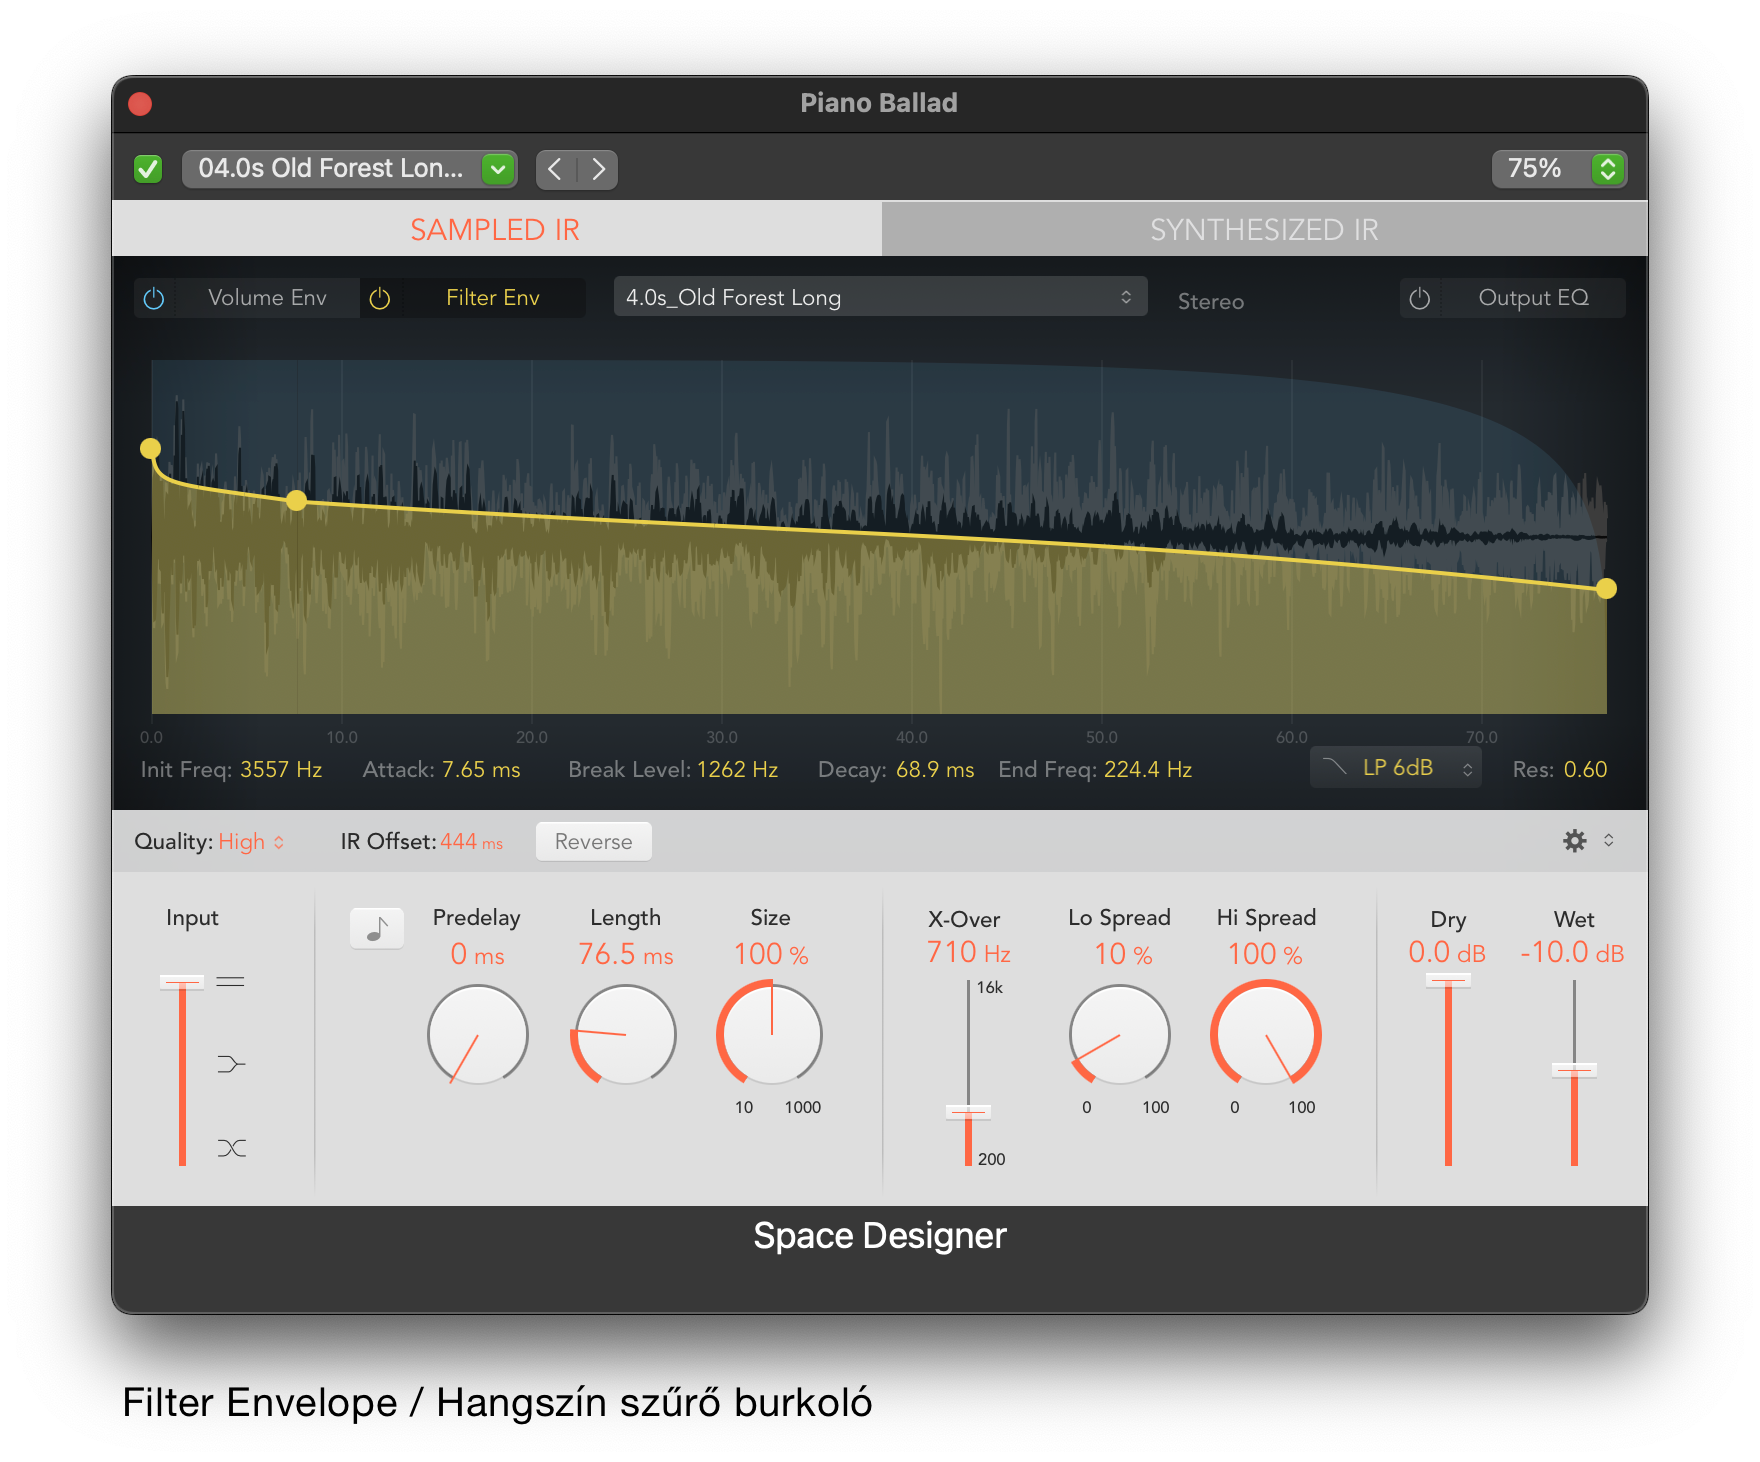Click the Stereo label
The height and width of the screenshot is (1462, 1760).
click(x=1211, y=301)
